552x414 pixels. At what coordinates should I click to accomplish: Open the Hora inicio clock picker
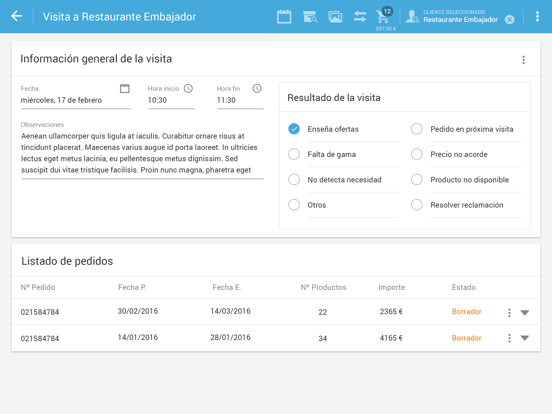tap(188, 88)
